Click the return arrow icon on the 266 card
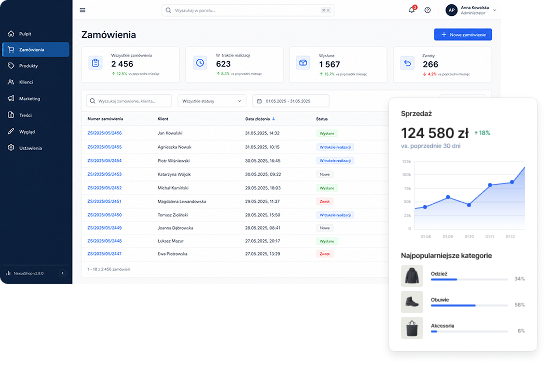 [407, 63]
